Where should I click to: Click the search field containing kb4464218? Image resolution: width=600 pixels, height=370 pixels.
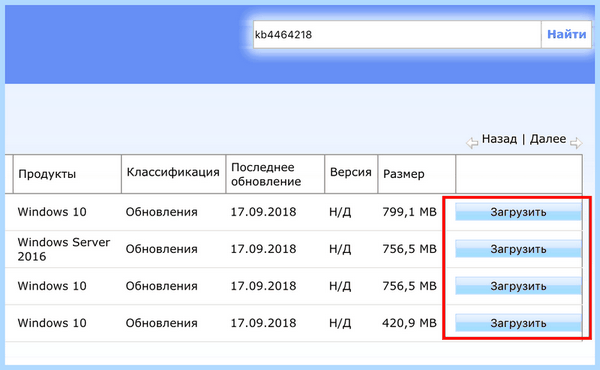point(397,34)
